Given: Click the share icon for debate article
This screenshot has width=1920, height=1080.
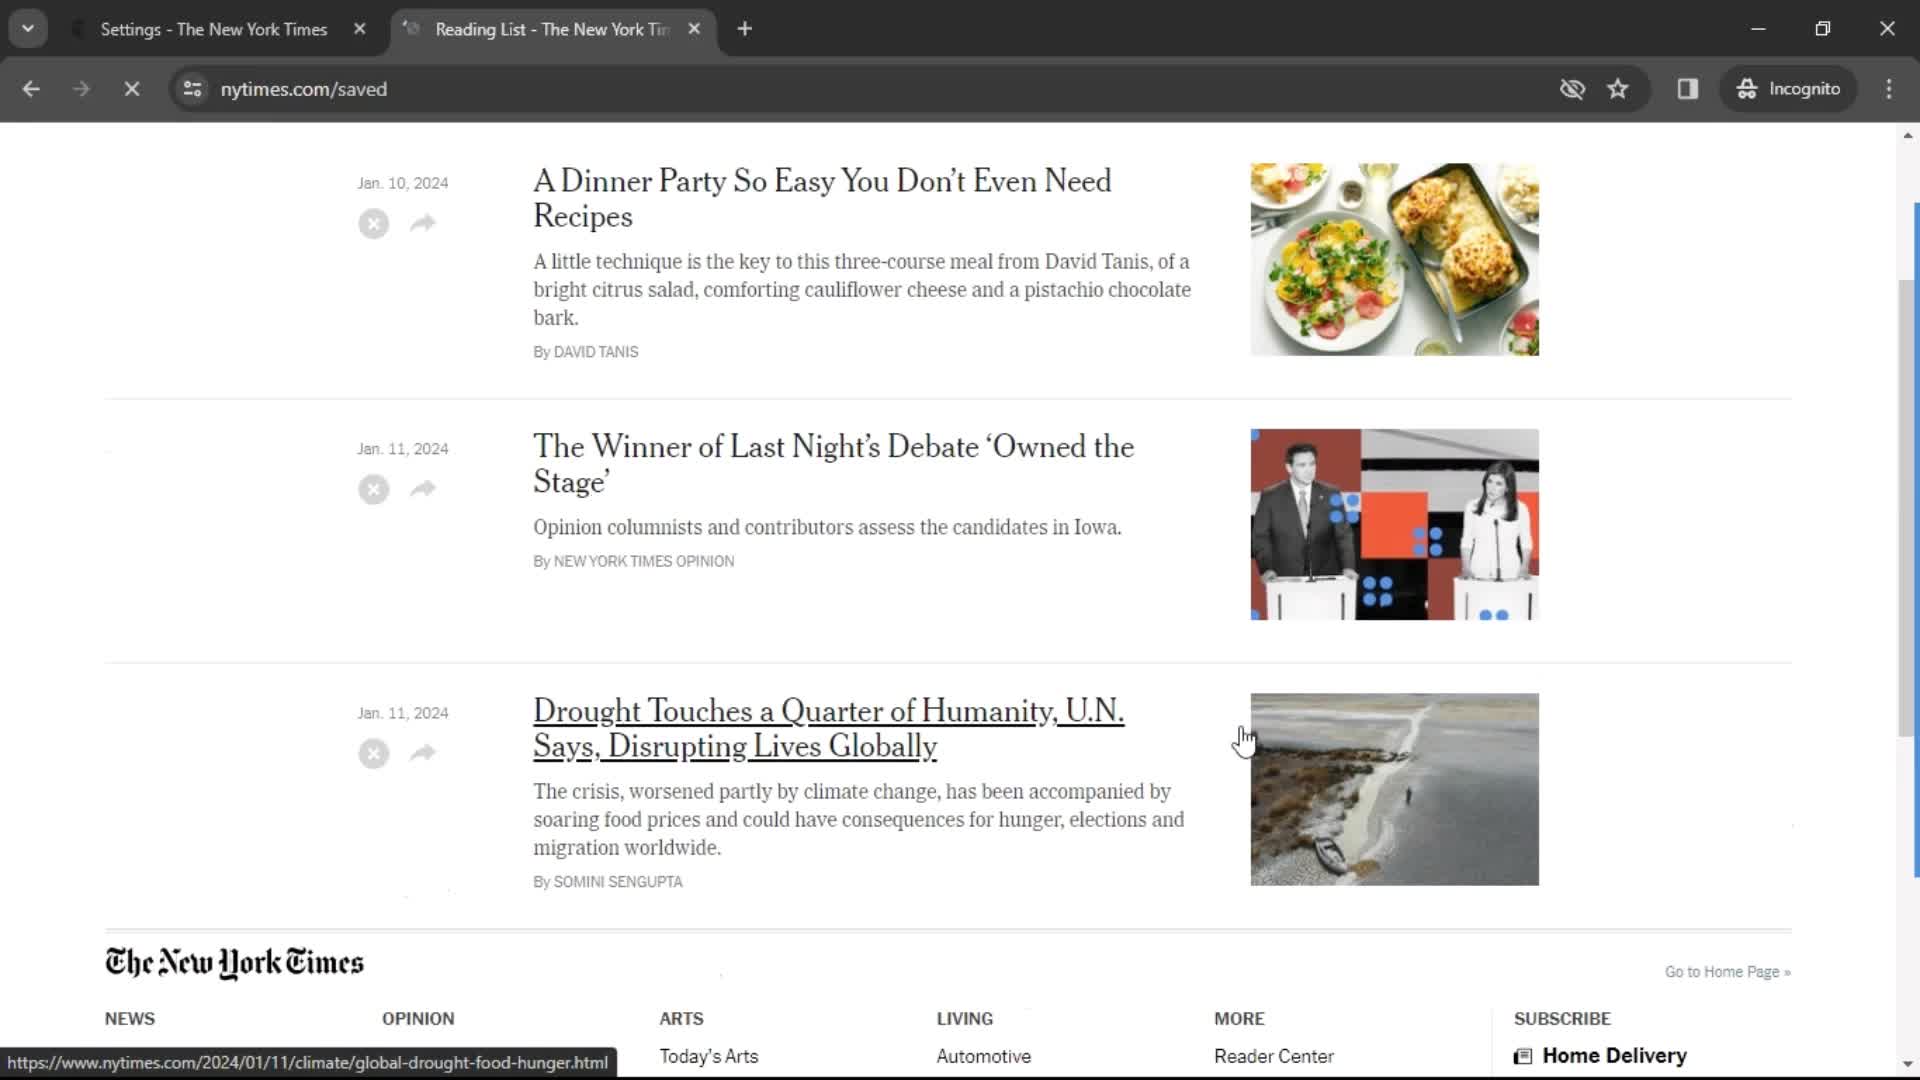Looking at the screenshot, I should coord(422,488).
